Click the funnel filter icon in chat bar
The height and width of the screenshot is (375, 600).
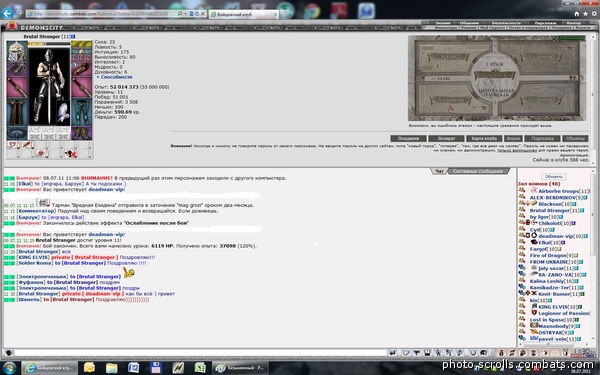417,353
